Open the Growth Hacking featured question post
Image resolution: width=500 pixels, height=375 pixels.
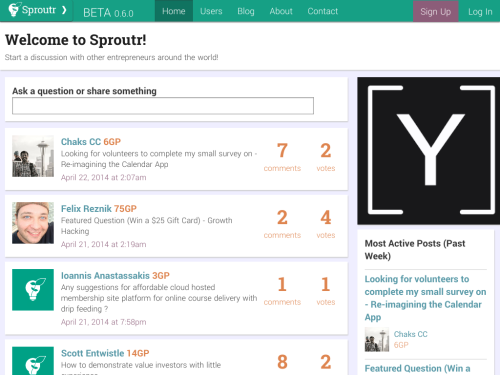pos(147,226)
